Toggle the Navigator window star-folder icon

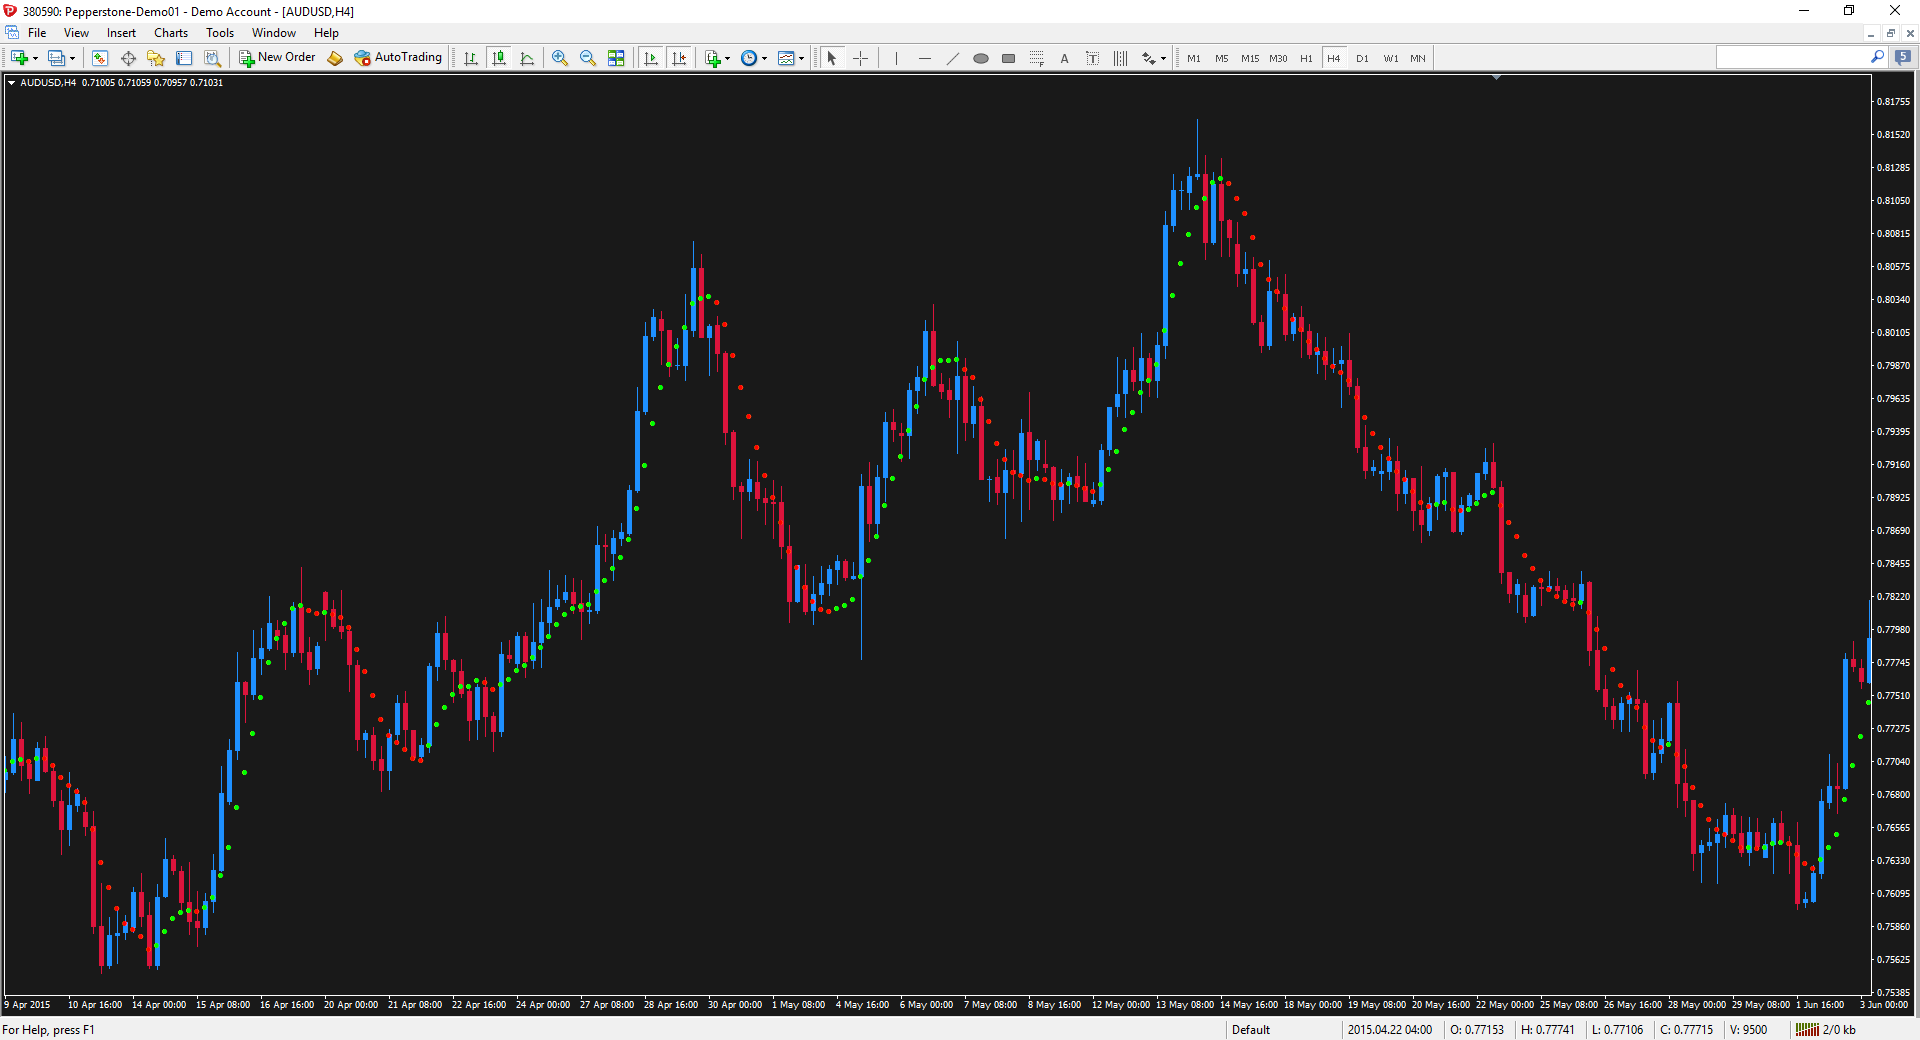156,58
